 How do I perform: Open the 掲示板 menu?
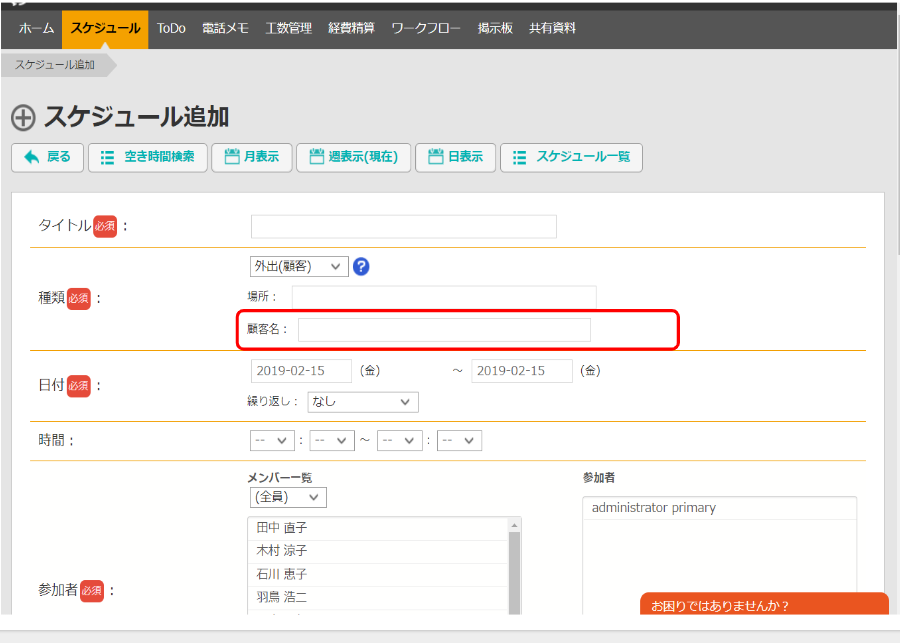[x=495, y=28]
